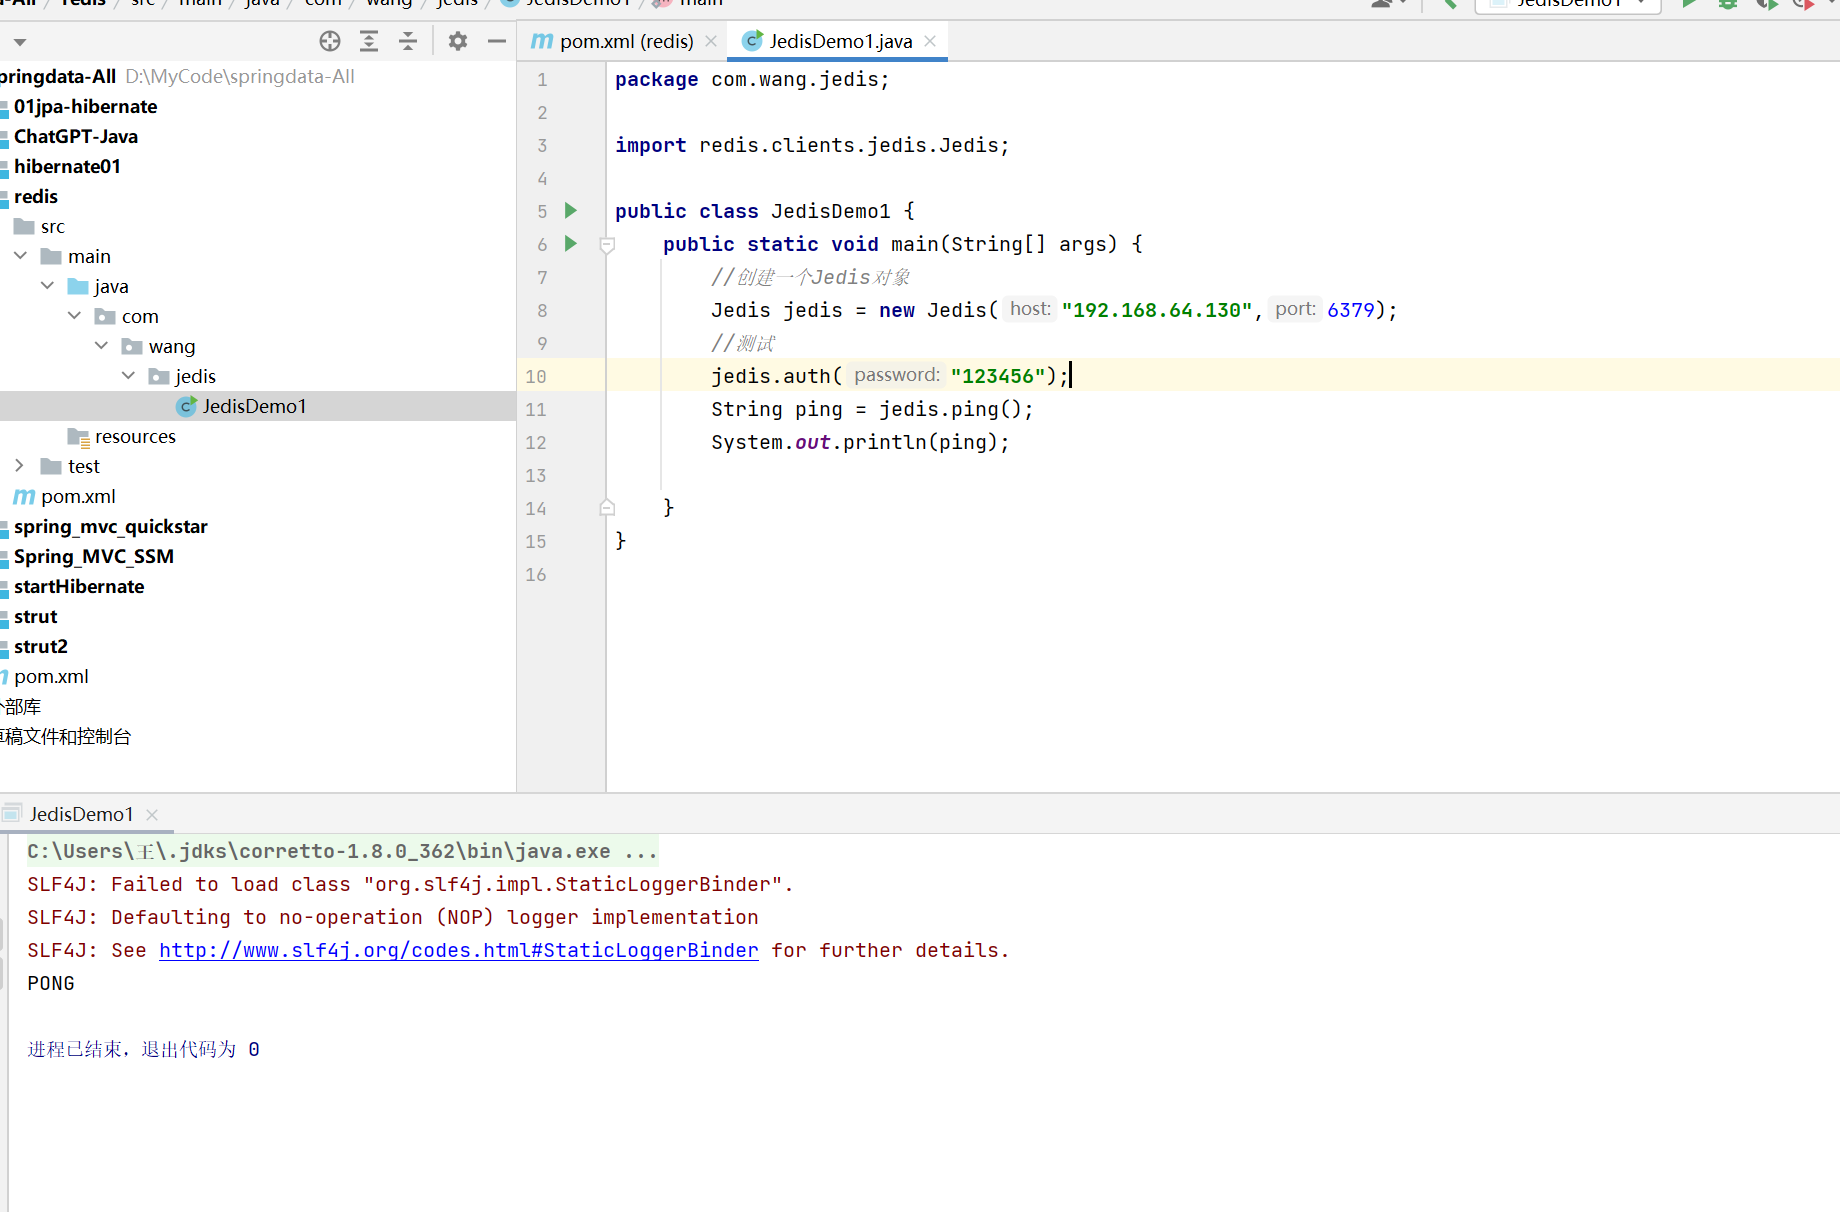Click the import redis.clients.jedis.Jedis line
Image resolution: width=1840 pixels, height=1212 pixels.
click(812, 145)
